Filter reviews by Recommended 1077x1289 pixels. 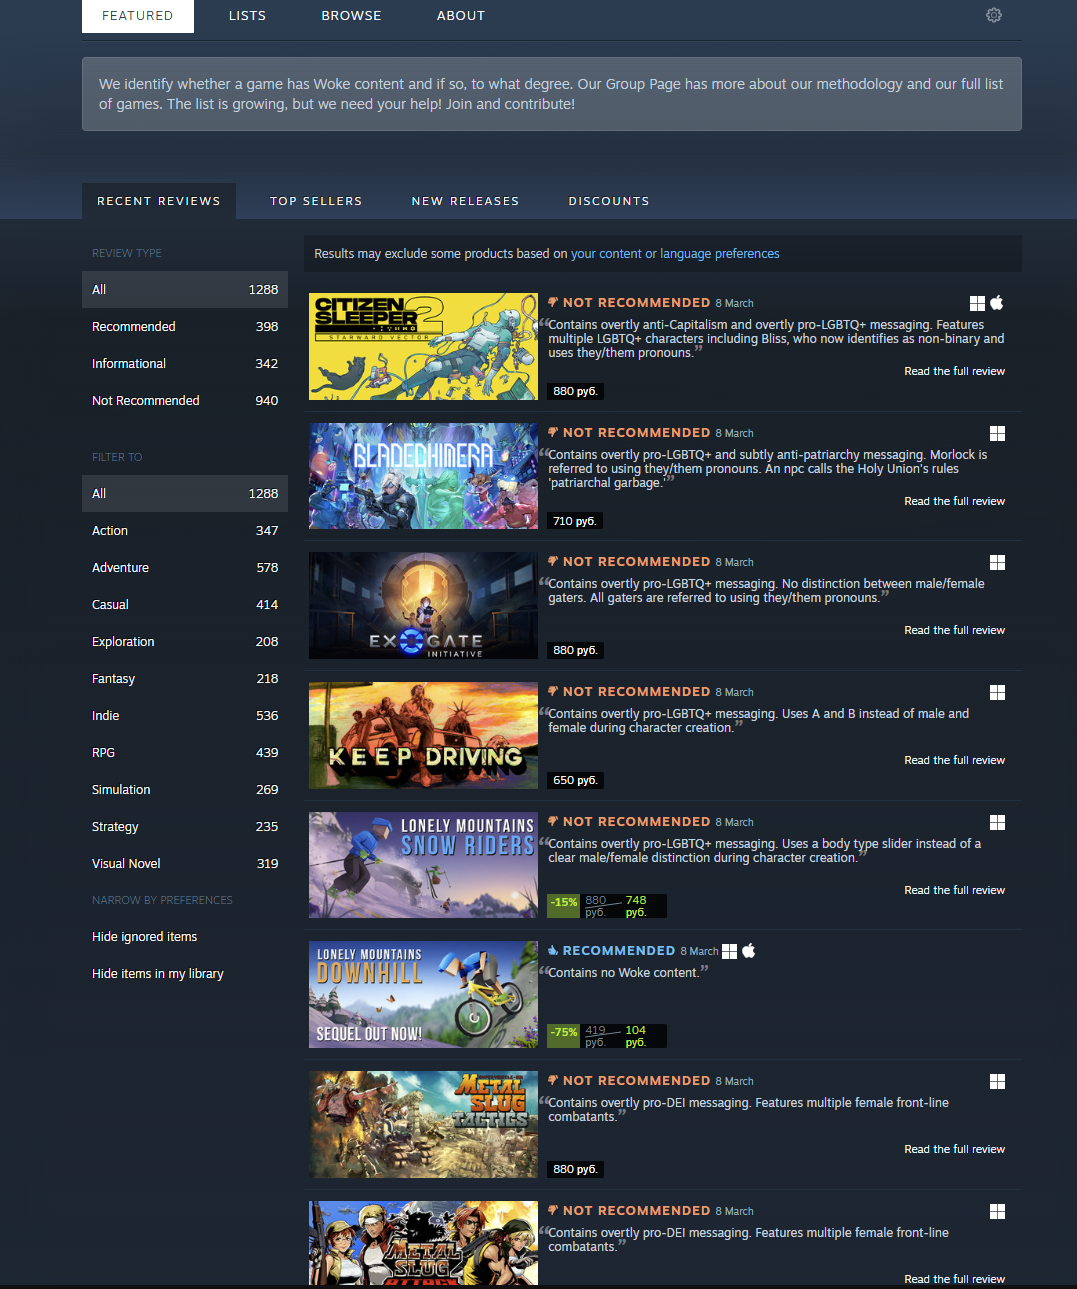click(185, 326)
